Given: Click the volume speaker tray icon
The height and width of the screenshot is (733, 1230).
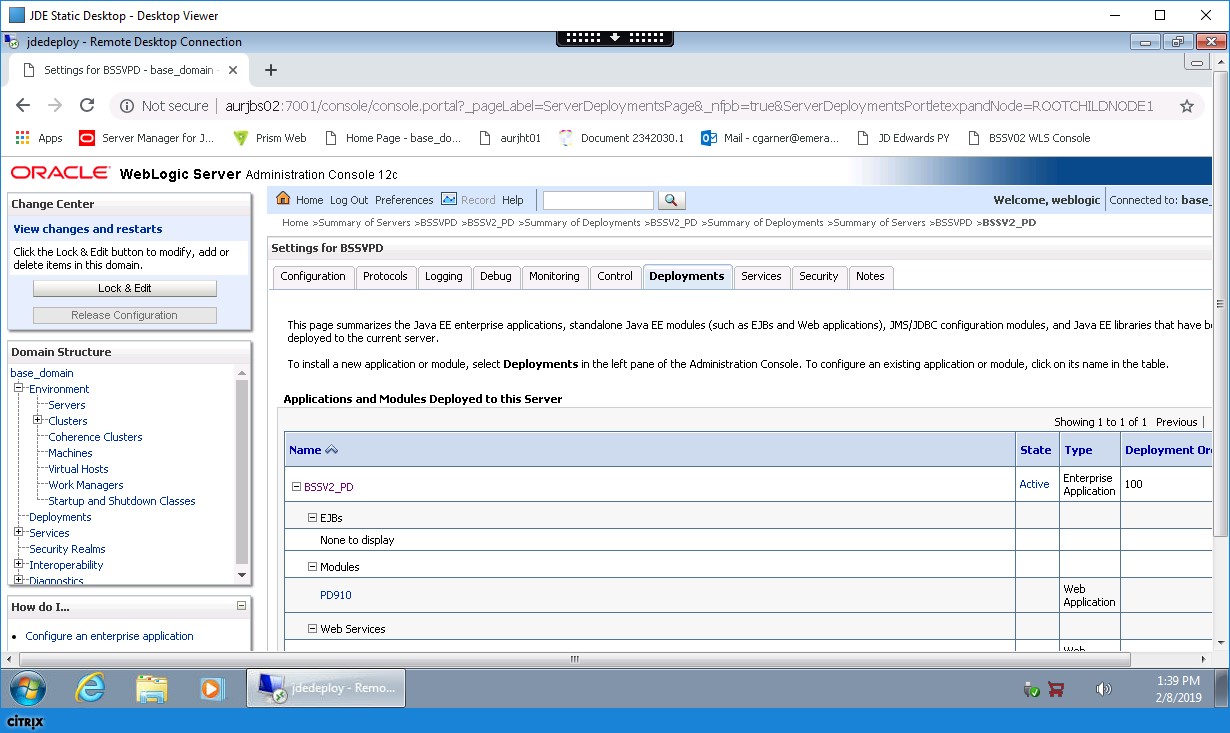Looking at the screenshot, I should pos(1103,689).
